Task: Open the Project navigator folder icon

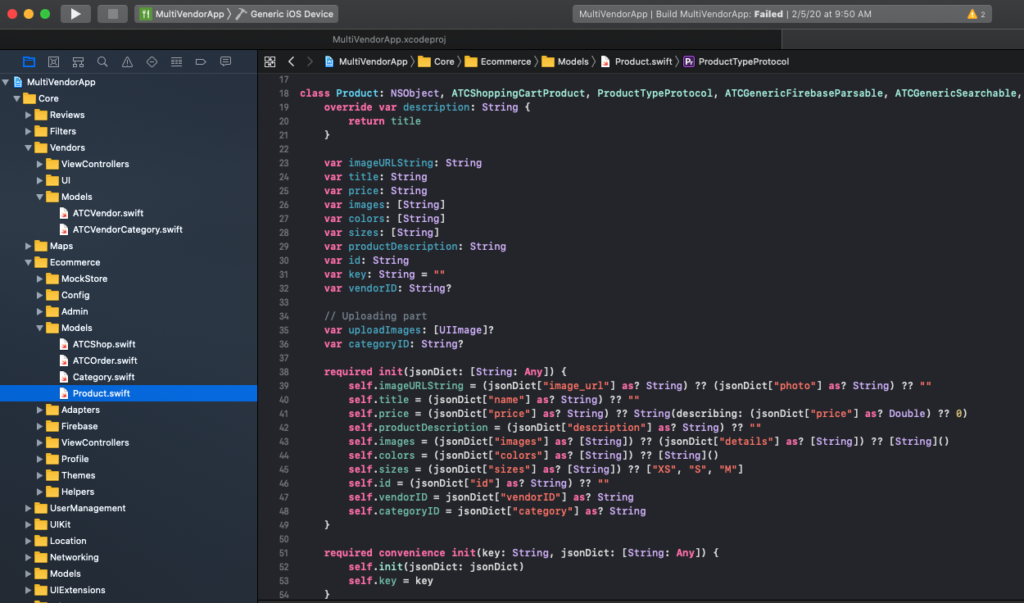Action: click(29, 61)
